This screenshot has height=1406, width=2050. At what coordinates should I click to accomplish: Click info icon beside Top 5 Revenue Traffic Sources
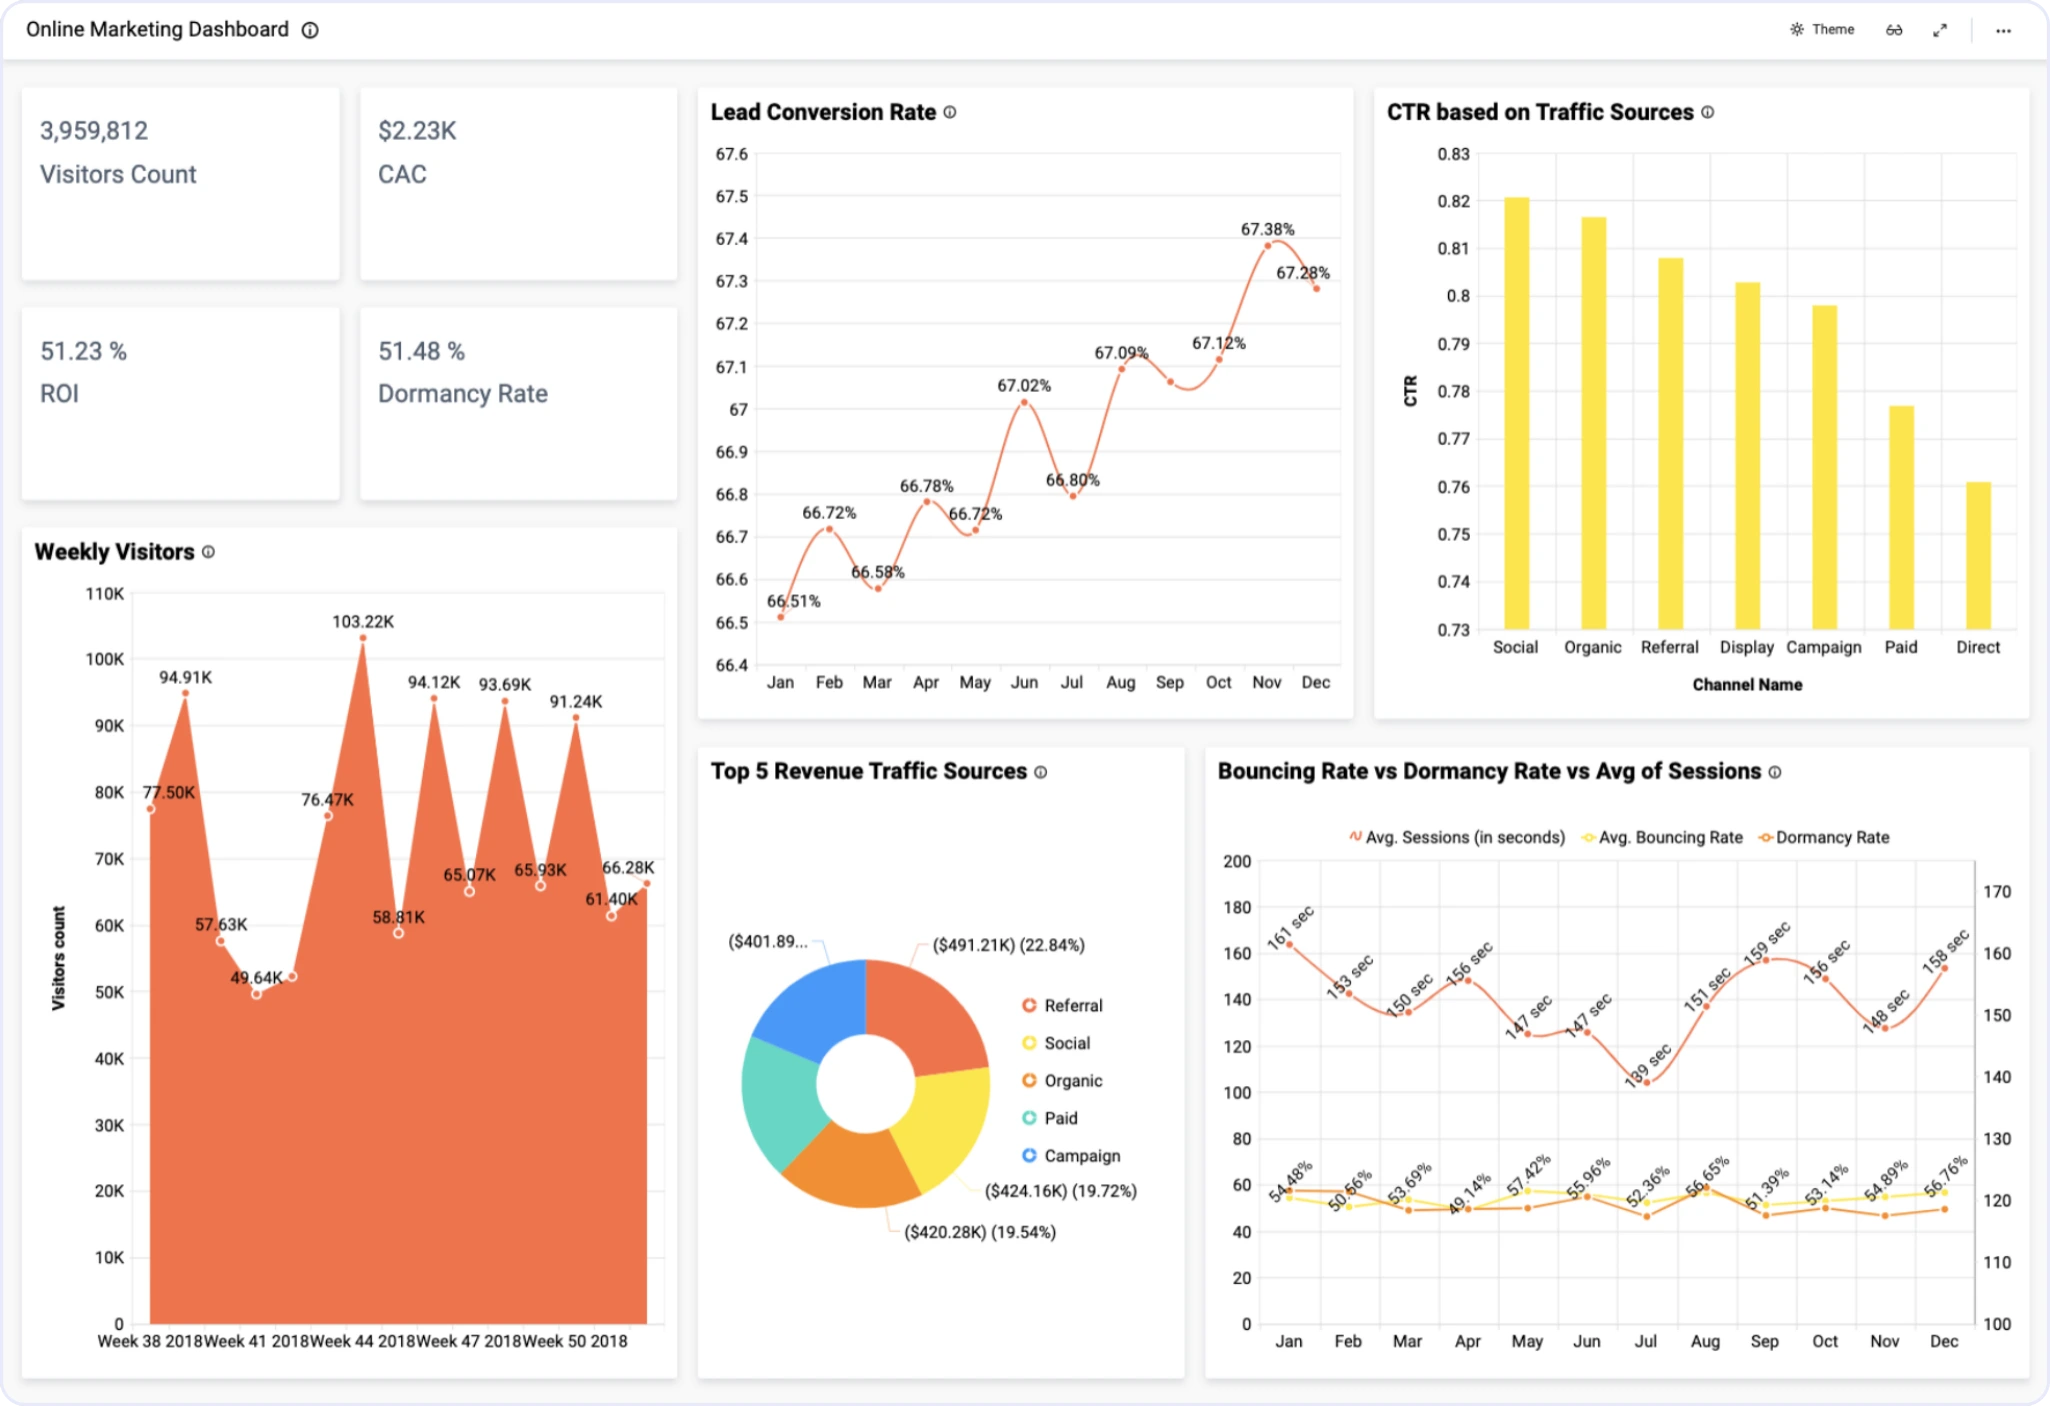(x=1041, y=772)
